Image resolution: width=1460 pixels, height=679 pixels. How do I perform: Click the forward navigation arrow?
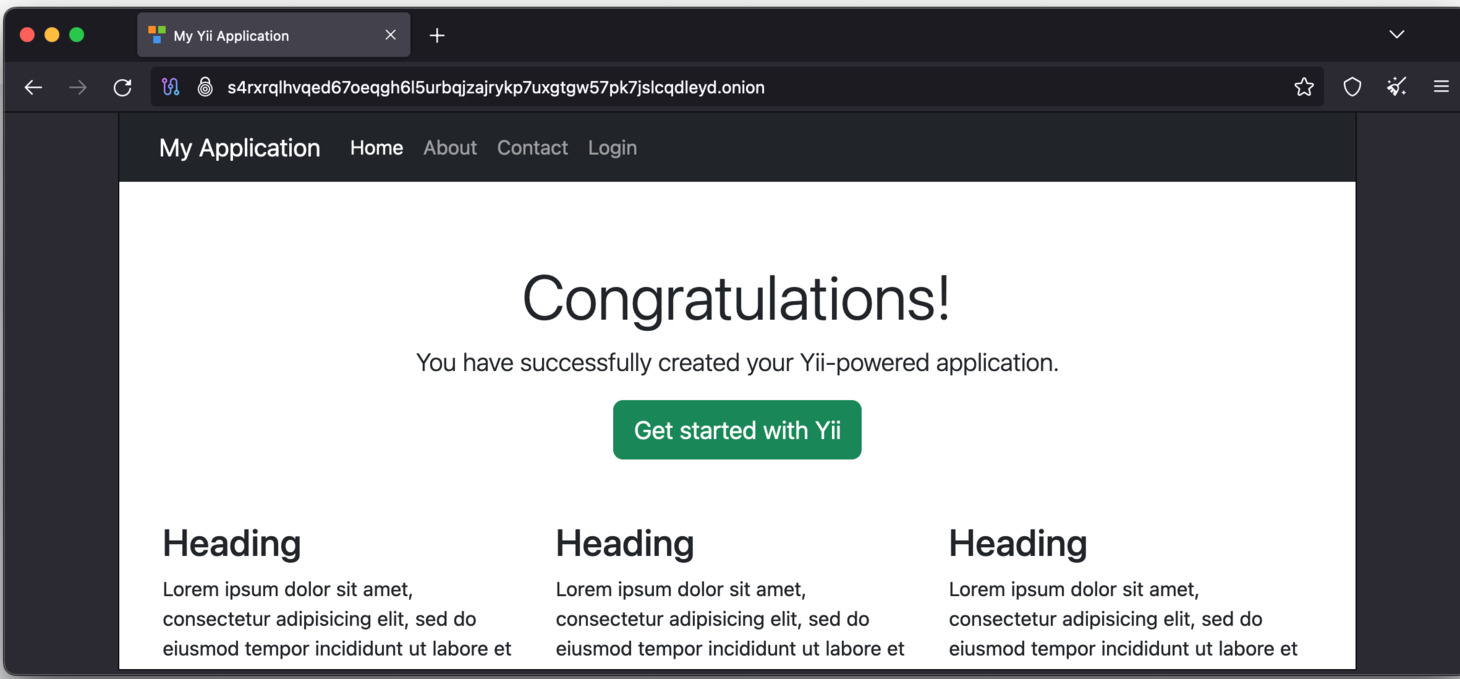click(x=78, y=87)
